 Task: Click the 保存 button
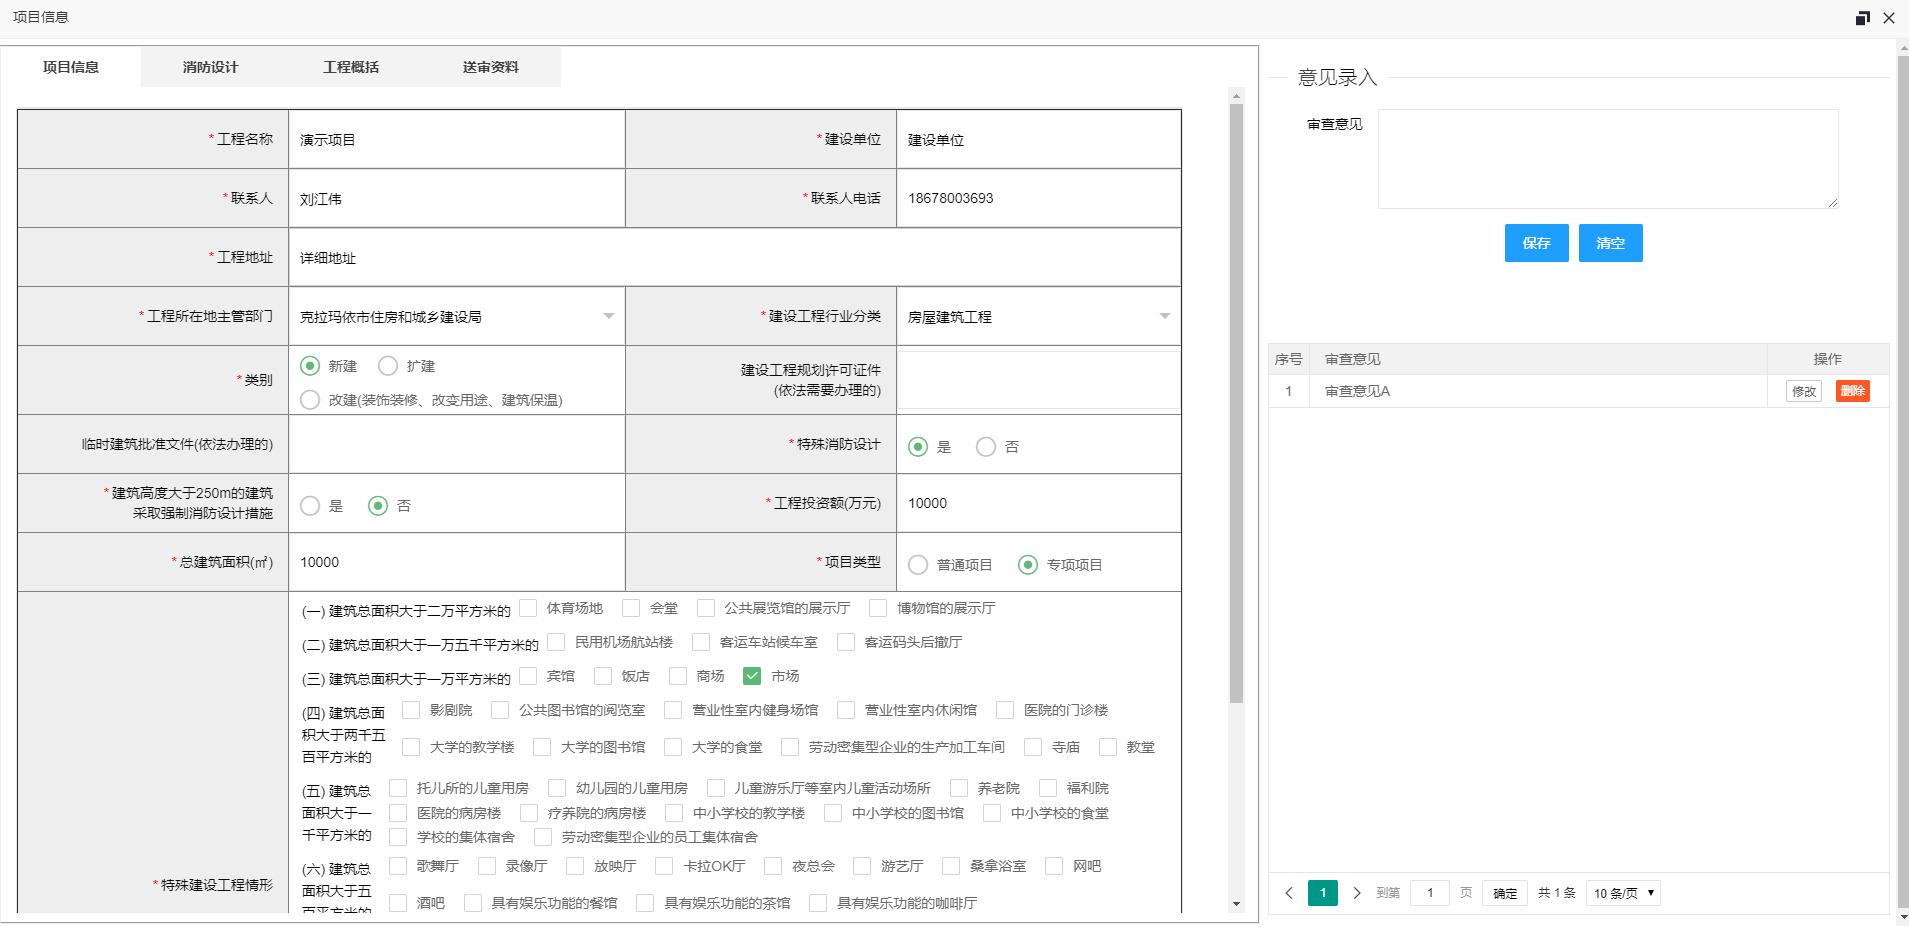pyautogui.click(x=1537, y=243)
